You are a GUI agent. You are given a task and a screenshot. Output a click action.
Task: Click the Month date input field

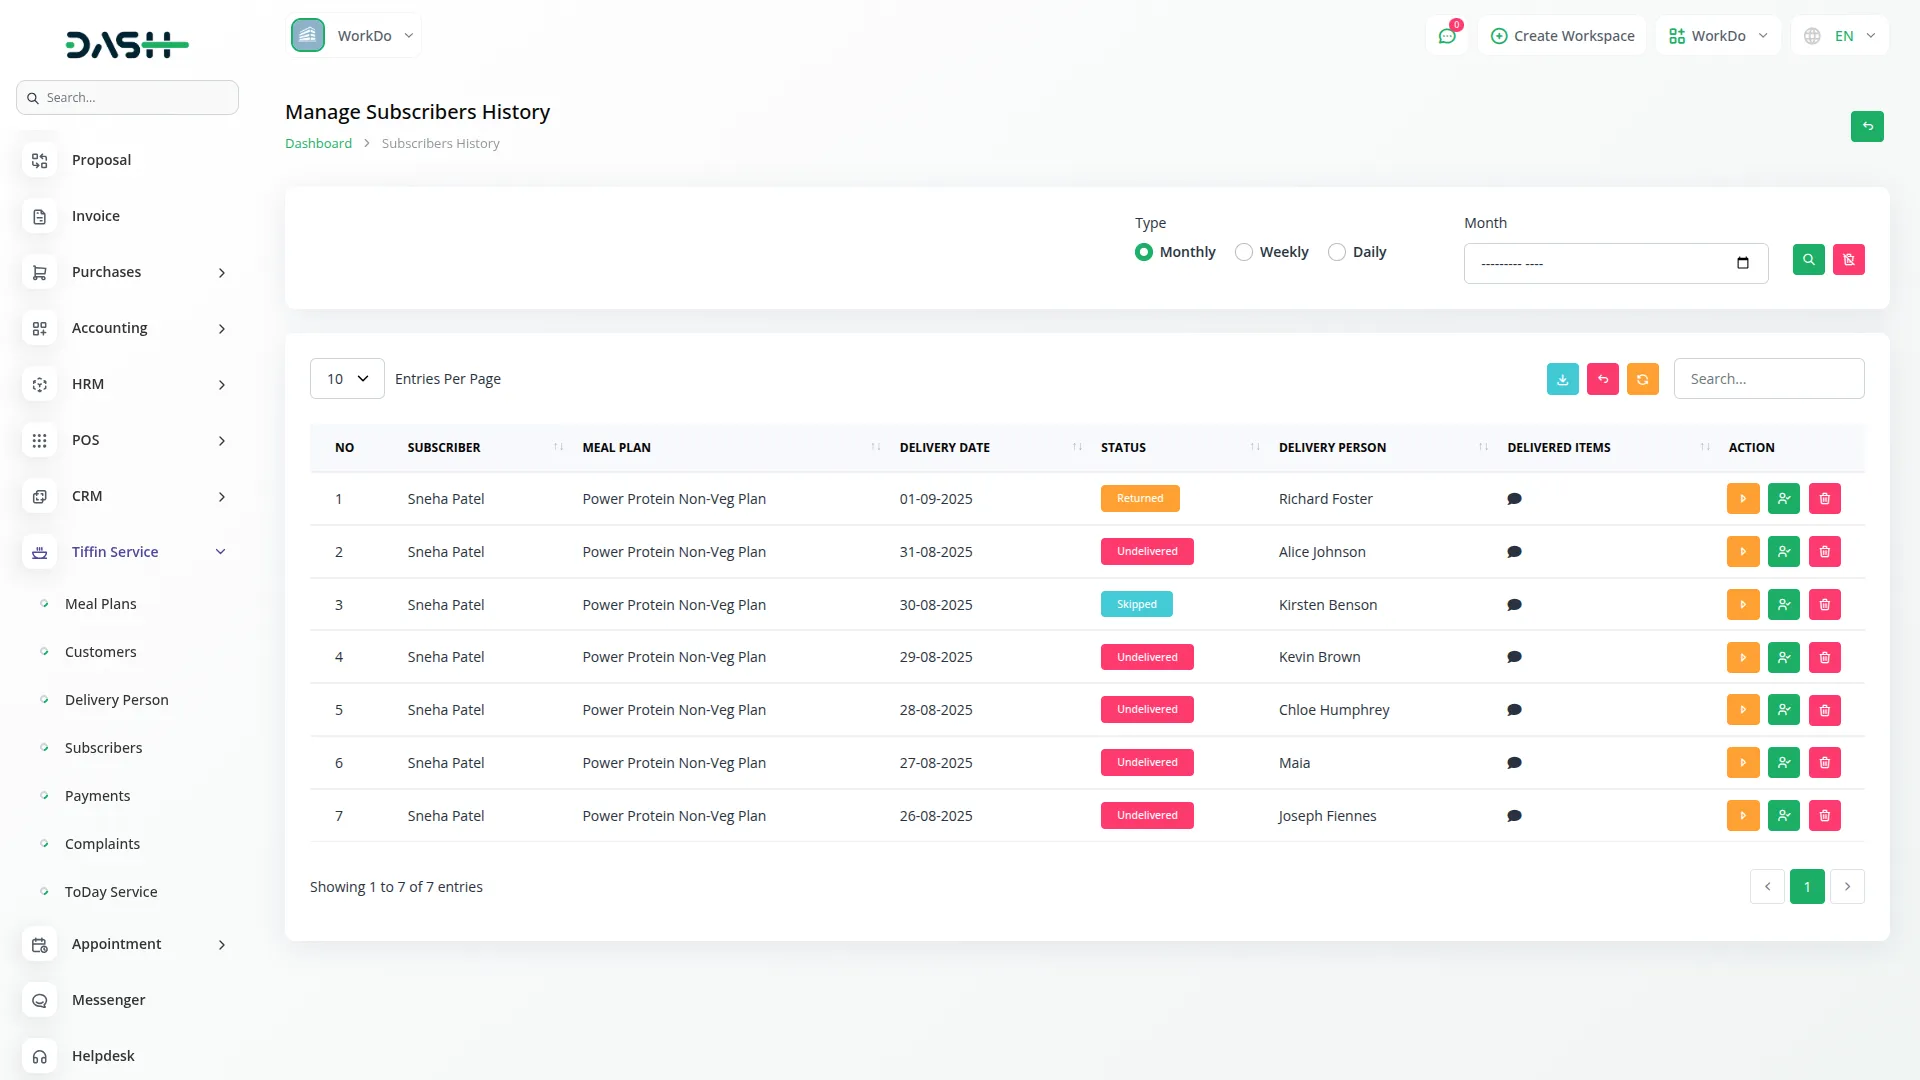click(x=1615, y=264)
